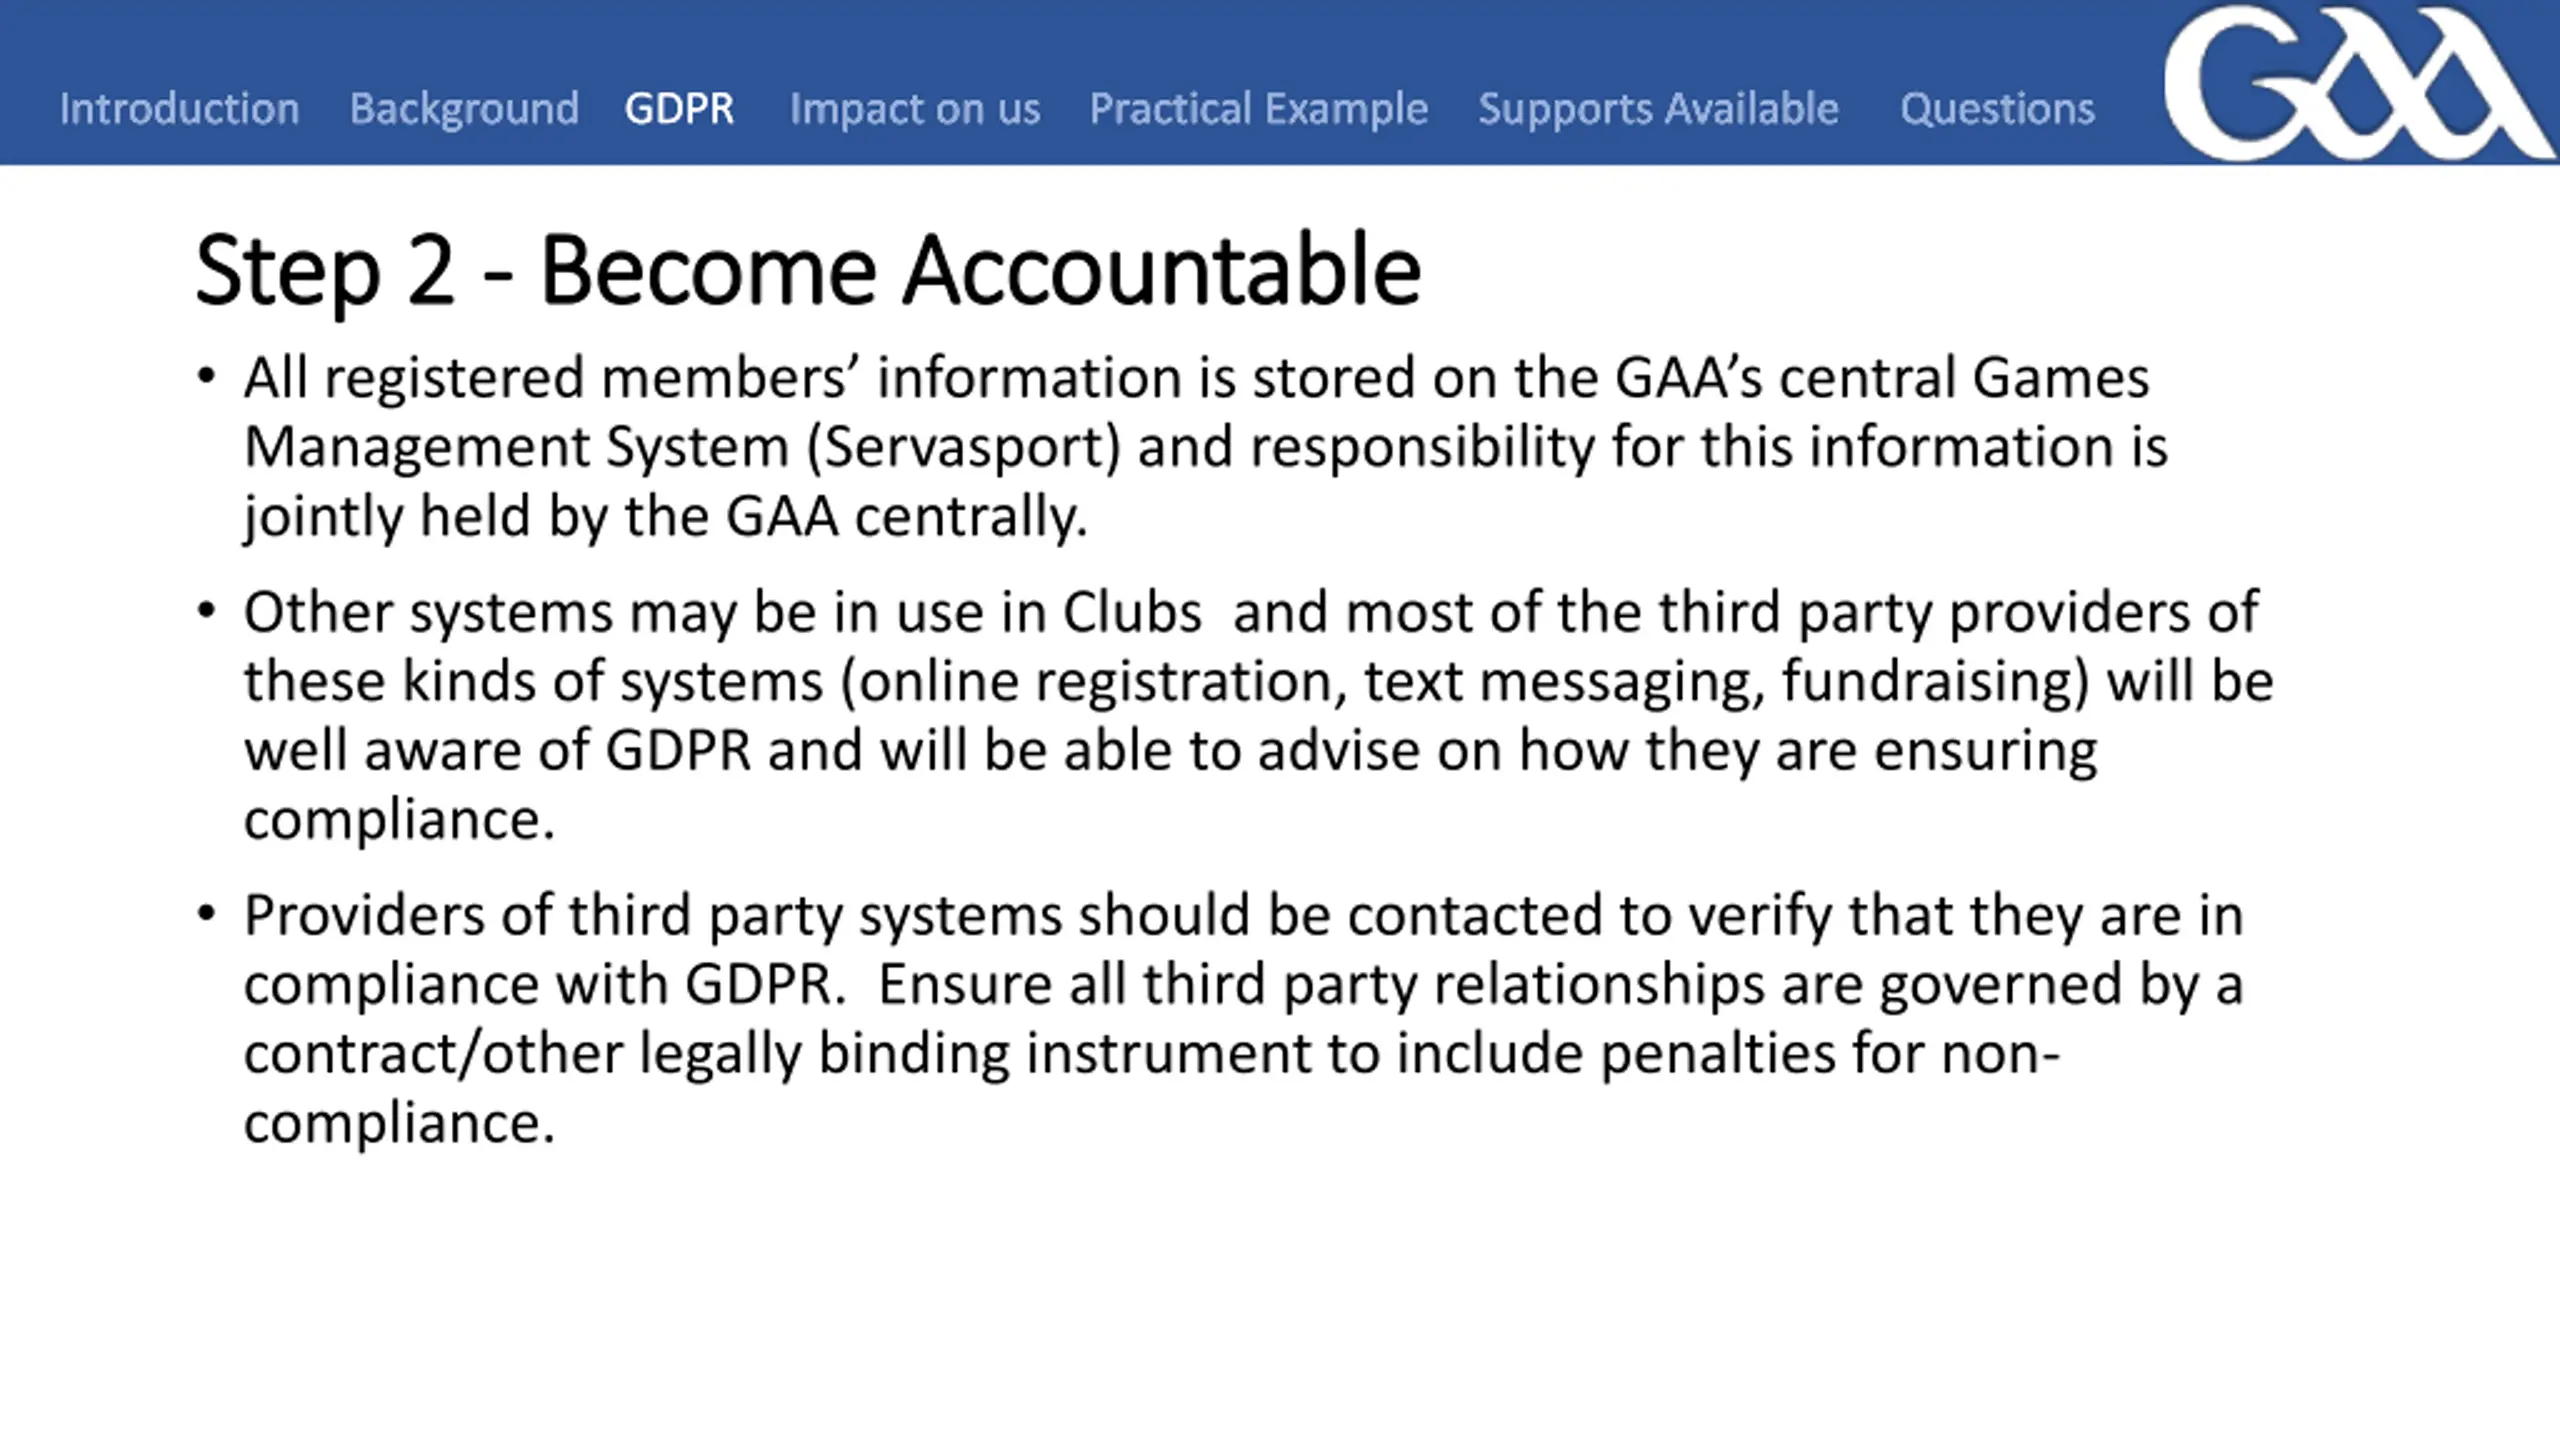Click the blue header bar beside Questions
The width and height of the screenshot is (2560, 1440).
(2130, 108)
